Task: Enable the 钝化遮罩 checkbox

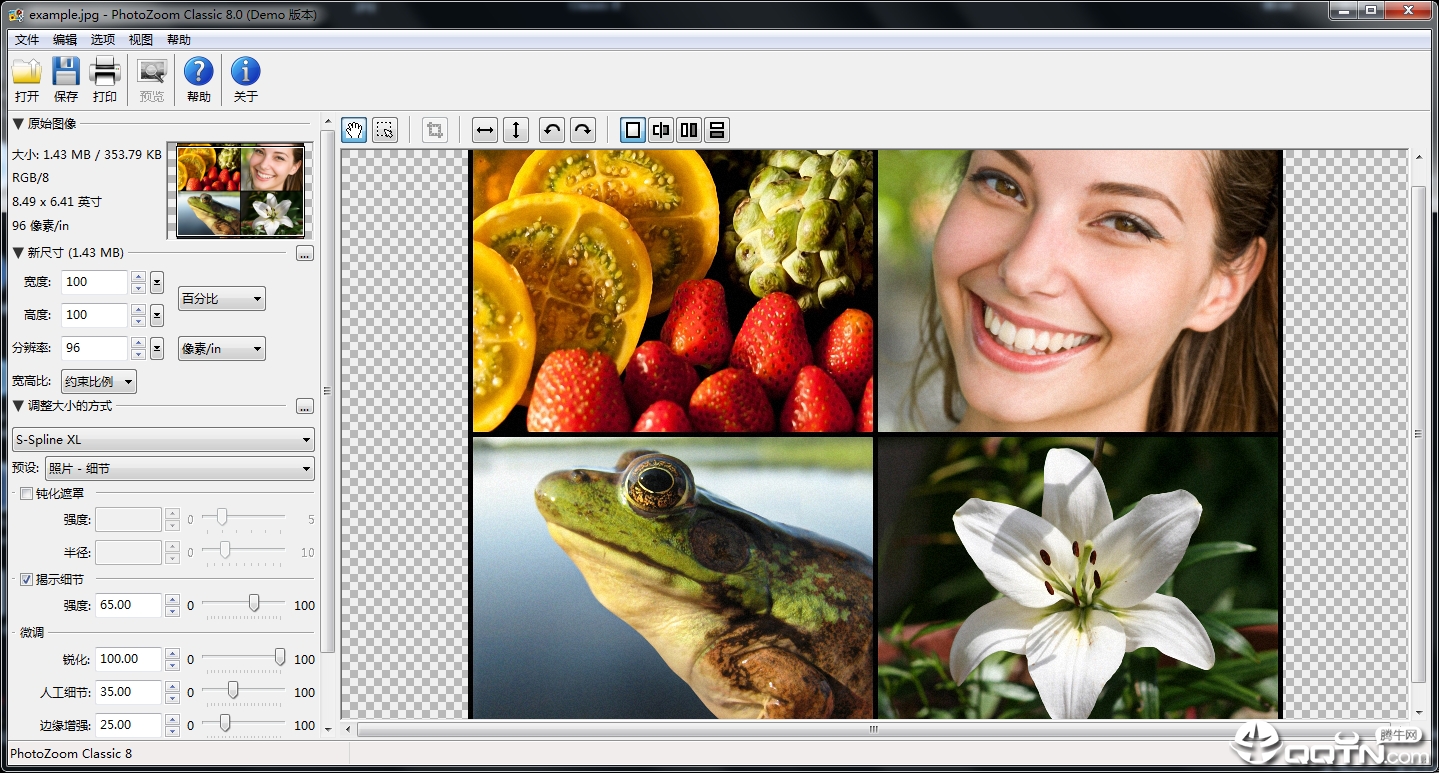Action: click(x=27, y=493)
